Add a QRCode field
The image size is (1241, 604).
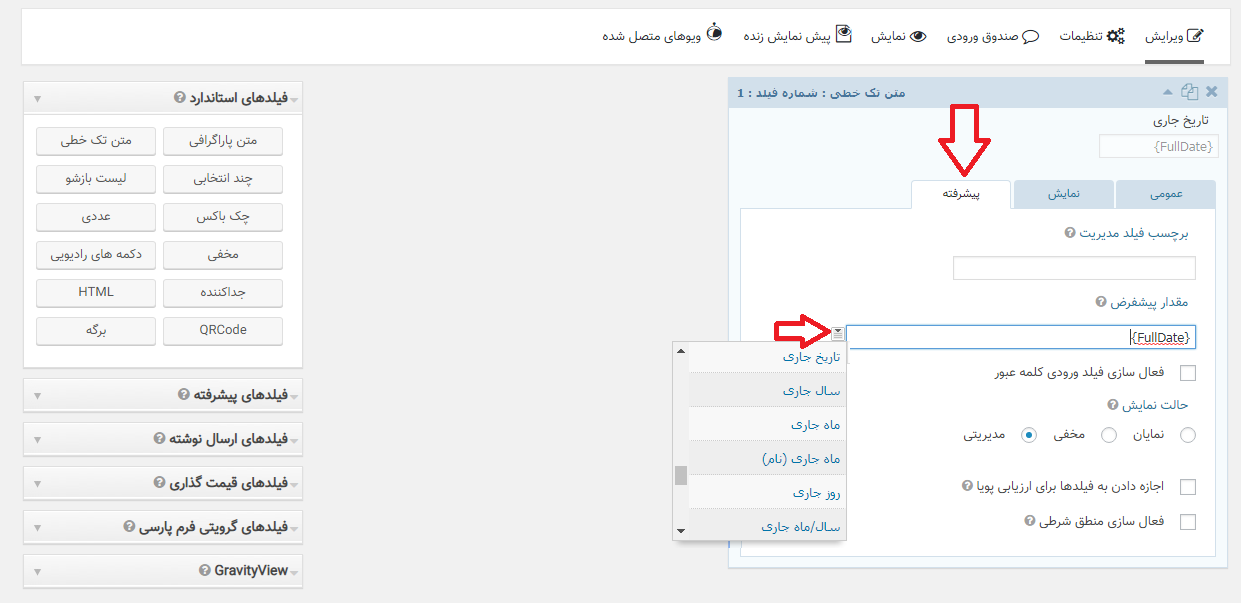click(222, 330)
